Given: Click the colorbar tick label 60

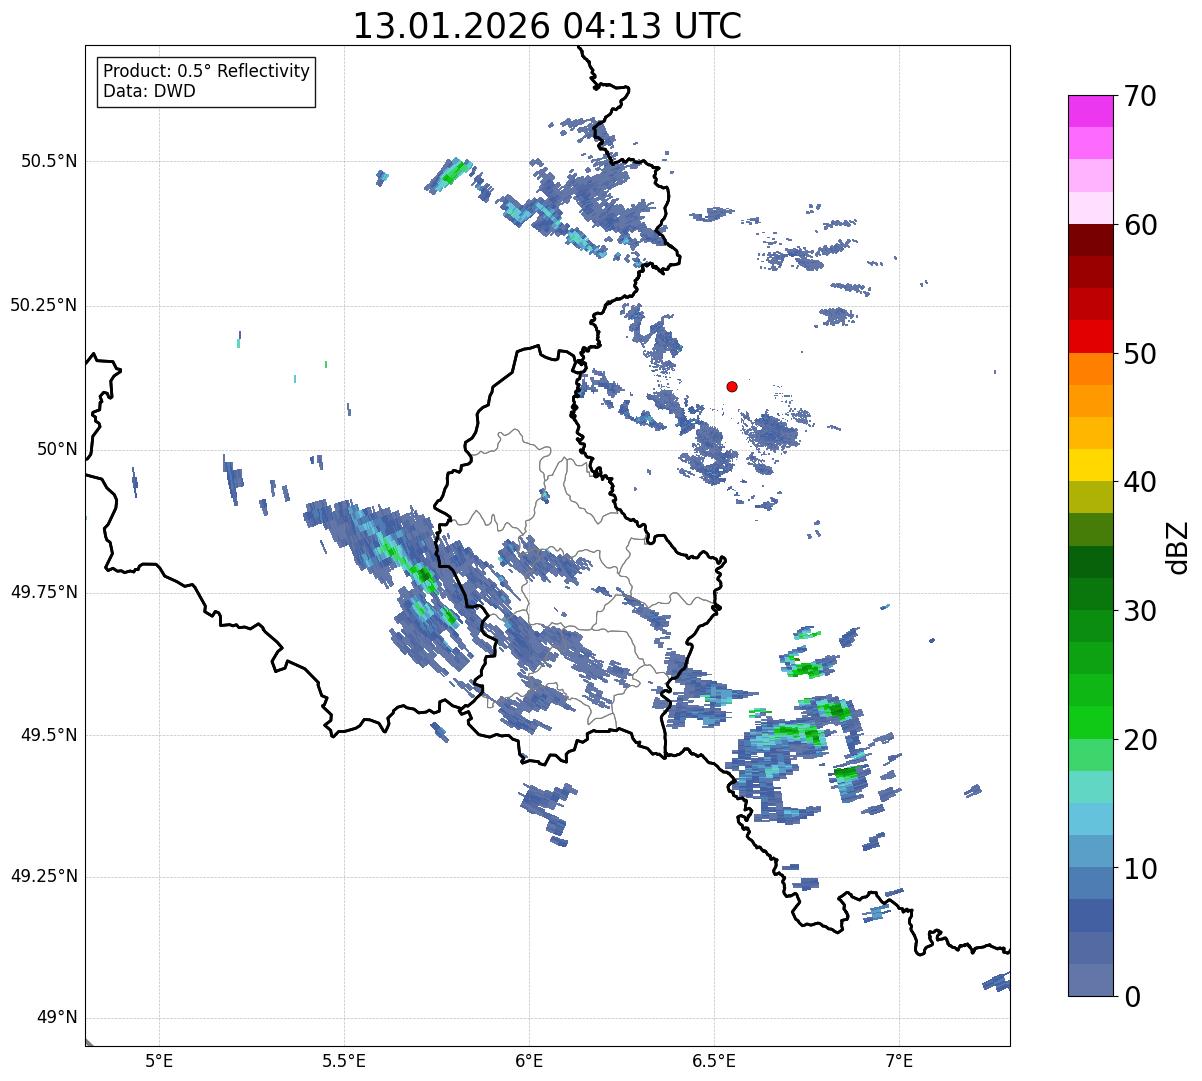Looking at the screenshot, I should pos(1140,225).
